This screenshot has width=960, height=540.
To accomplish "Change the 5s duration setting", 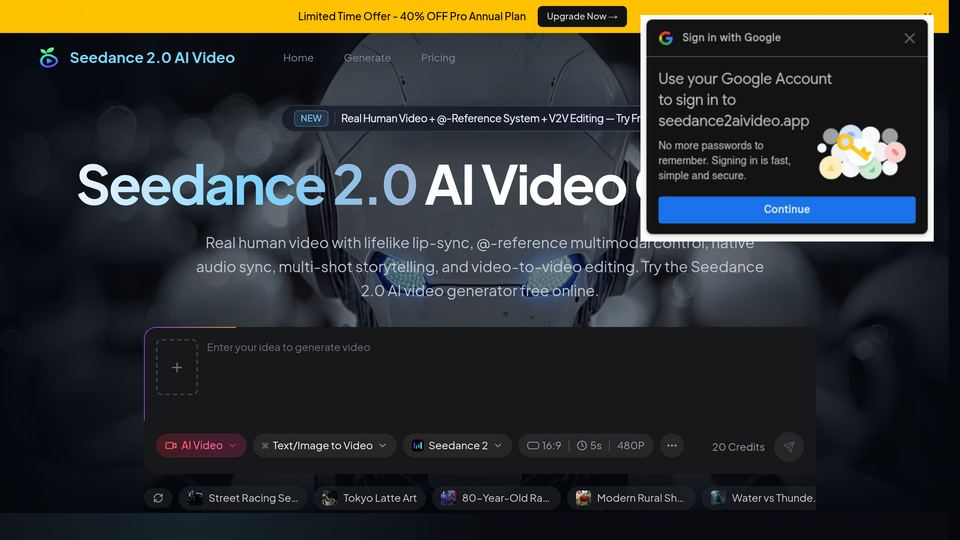I will [589, 446].
